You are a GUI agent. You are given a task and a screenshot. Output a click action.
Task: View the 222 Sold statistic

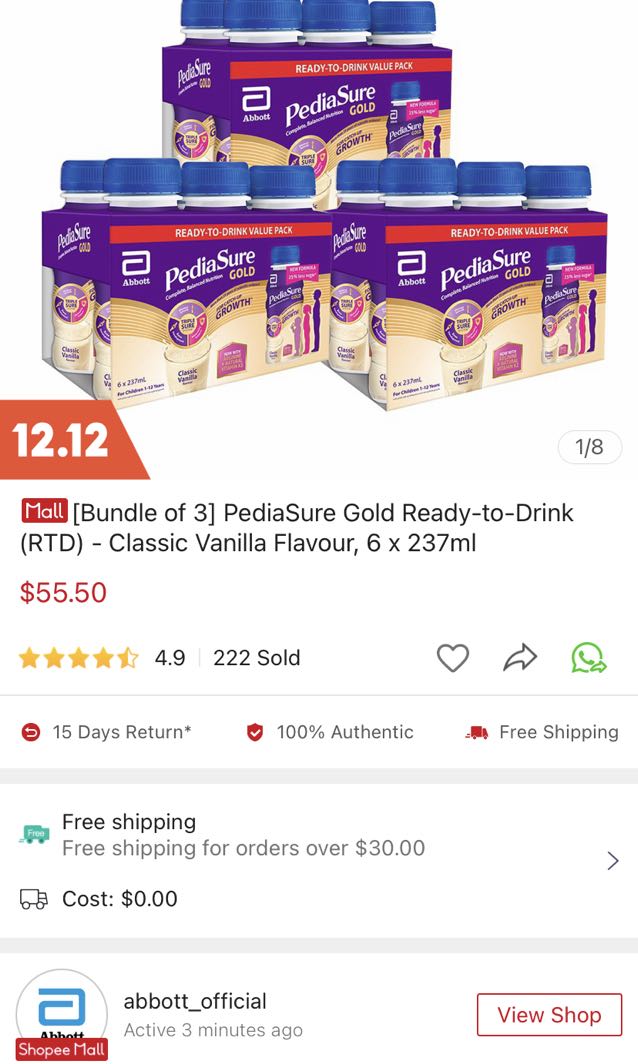point(258,657)
